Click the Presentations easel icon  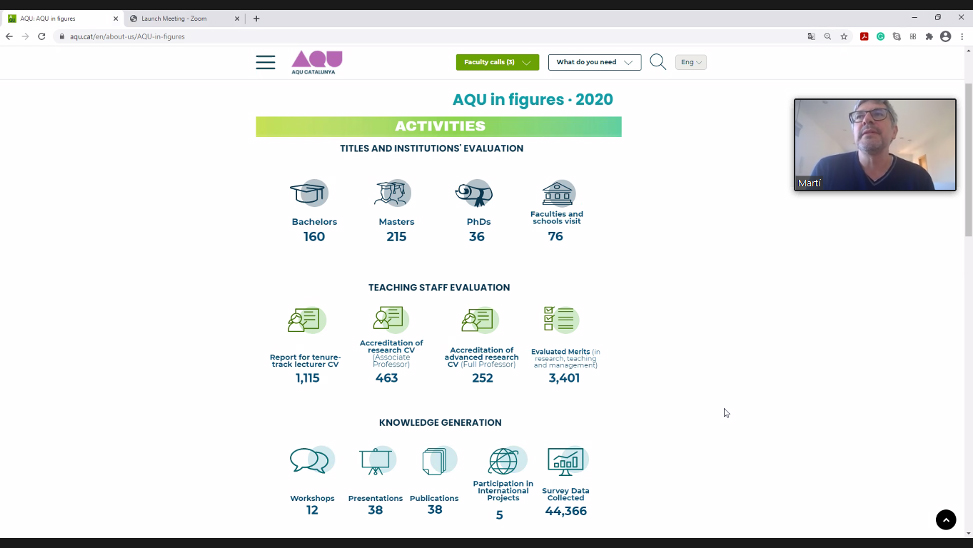[377, 461]
